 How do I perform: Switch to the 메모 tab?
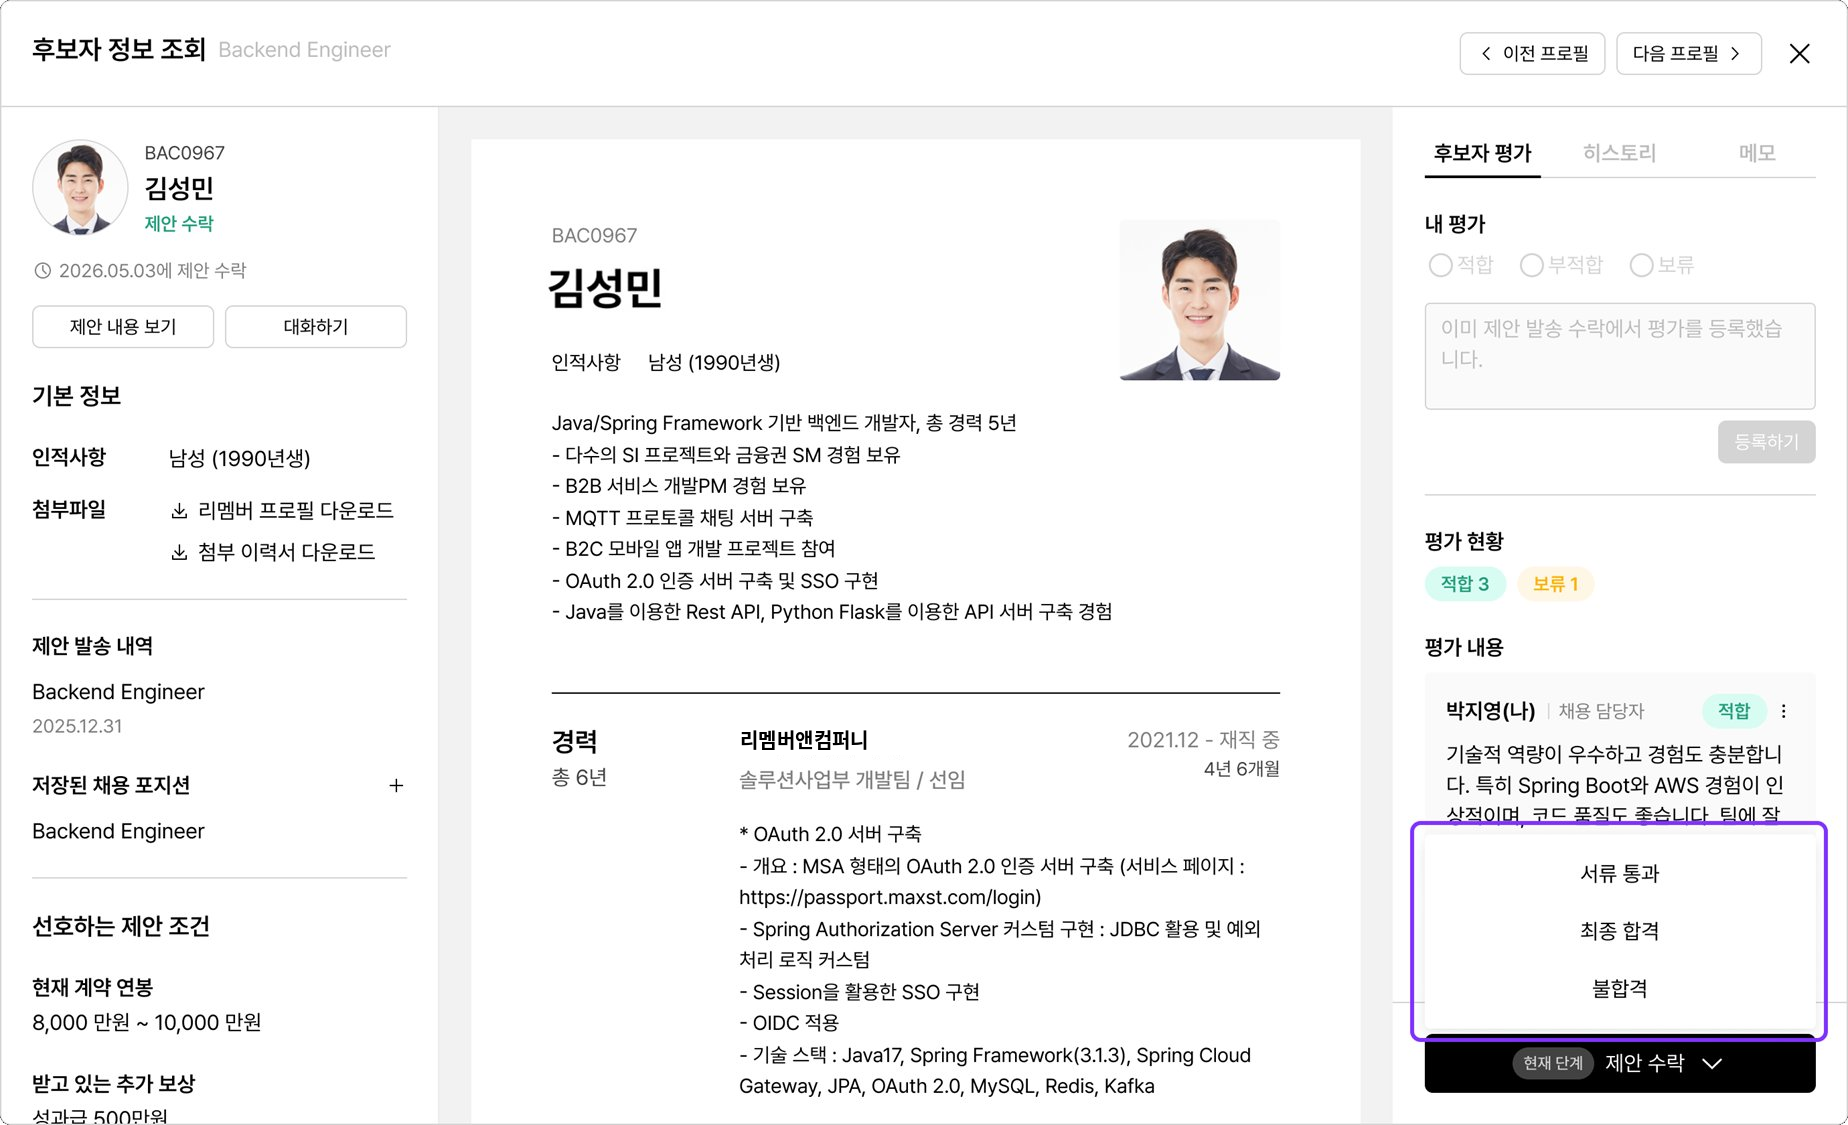(x=1757, y=154)
